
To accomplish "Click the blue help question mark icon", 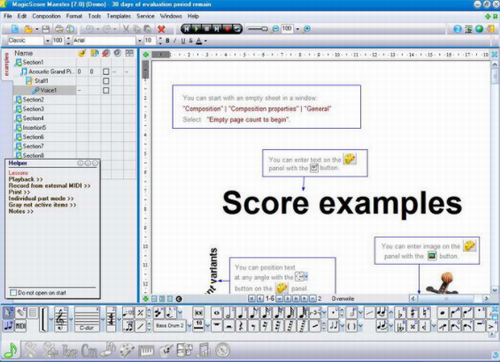I will (458, 29).
